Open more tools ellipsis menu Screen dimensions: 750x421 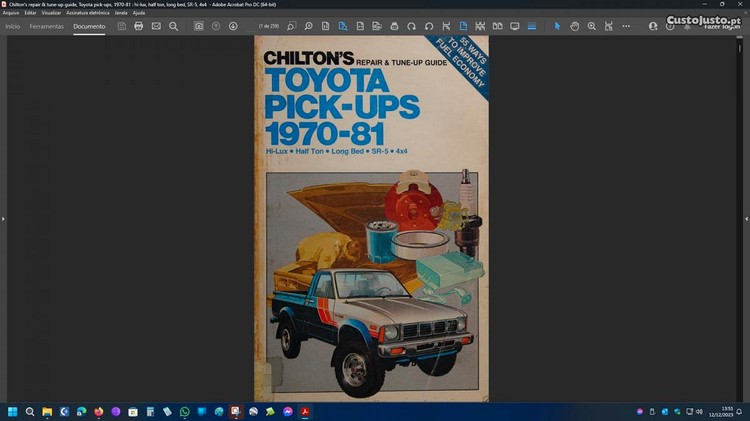click(x=626, y=26)
